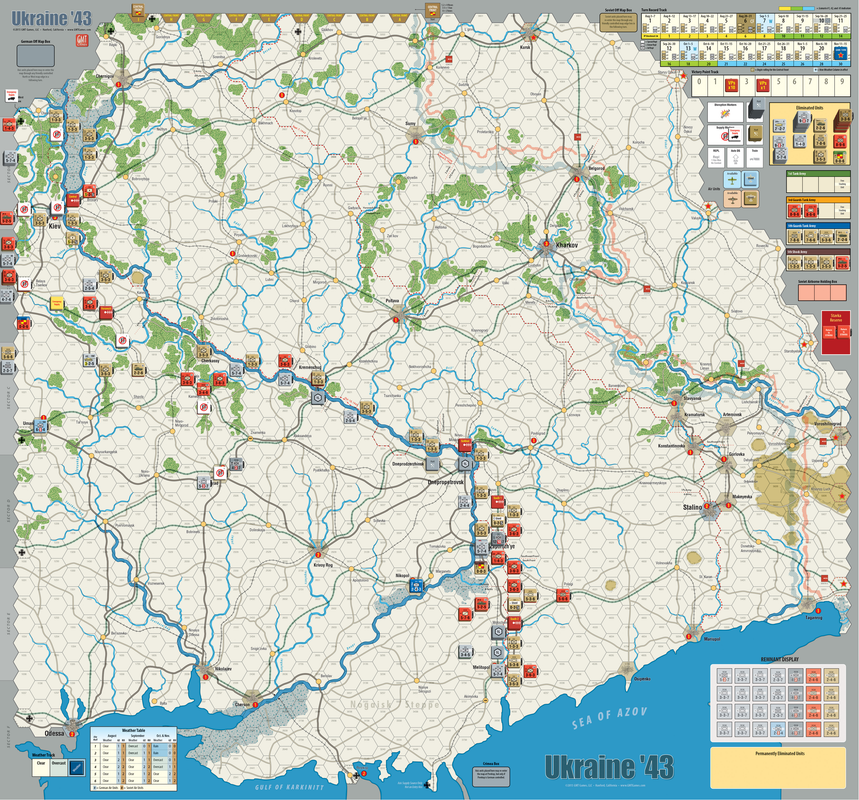The image size is (859, 800).
Task: Click the Sumy city label
Action: click(410, 124)
